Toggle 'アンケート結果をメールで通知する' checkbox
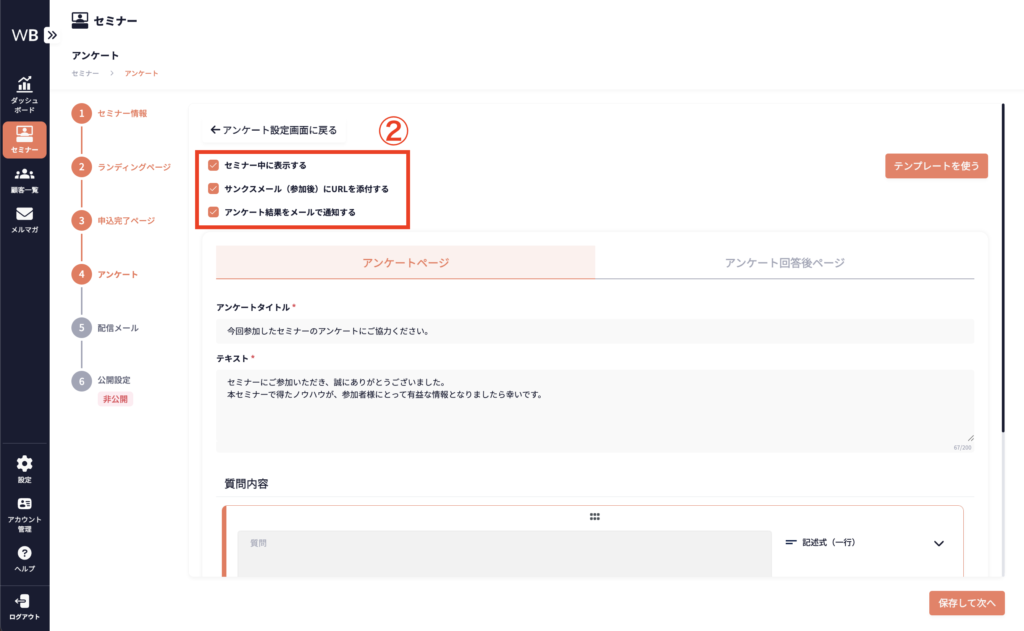 (x=213, y=212)
